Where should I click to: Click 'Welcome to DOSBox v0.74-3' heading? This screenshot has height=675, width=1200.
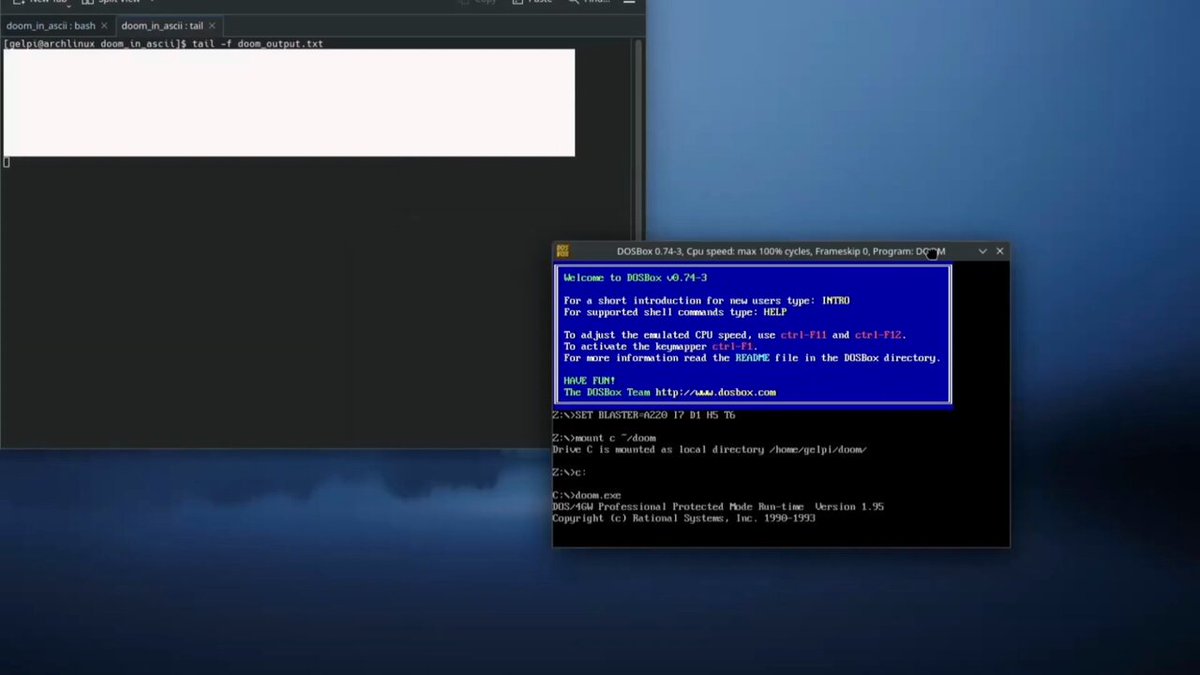[x=635, y=278]
